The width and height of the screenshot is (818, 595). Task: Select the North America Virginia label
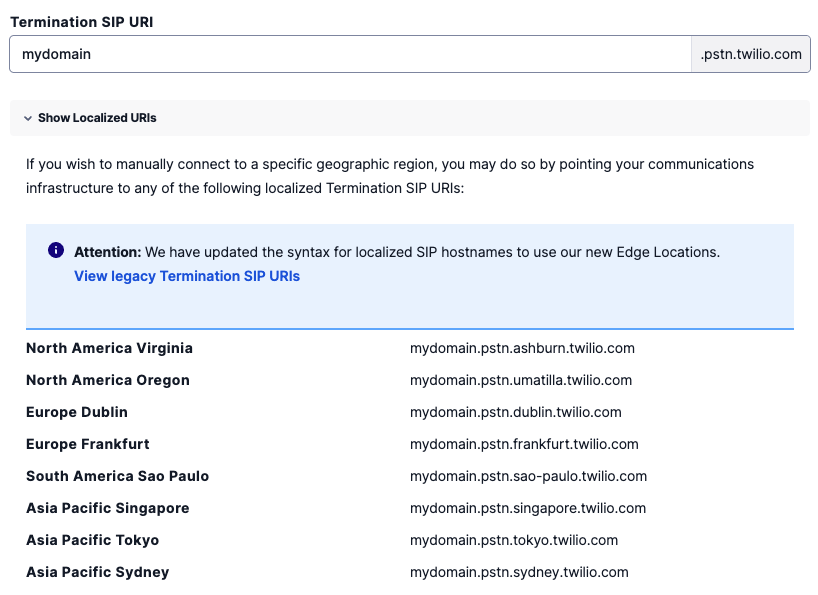109,348
